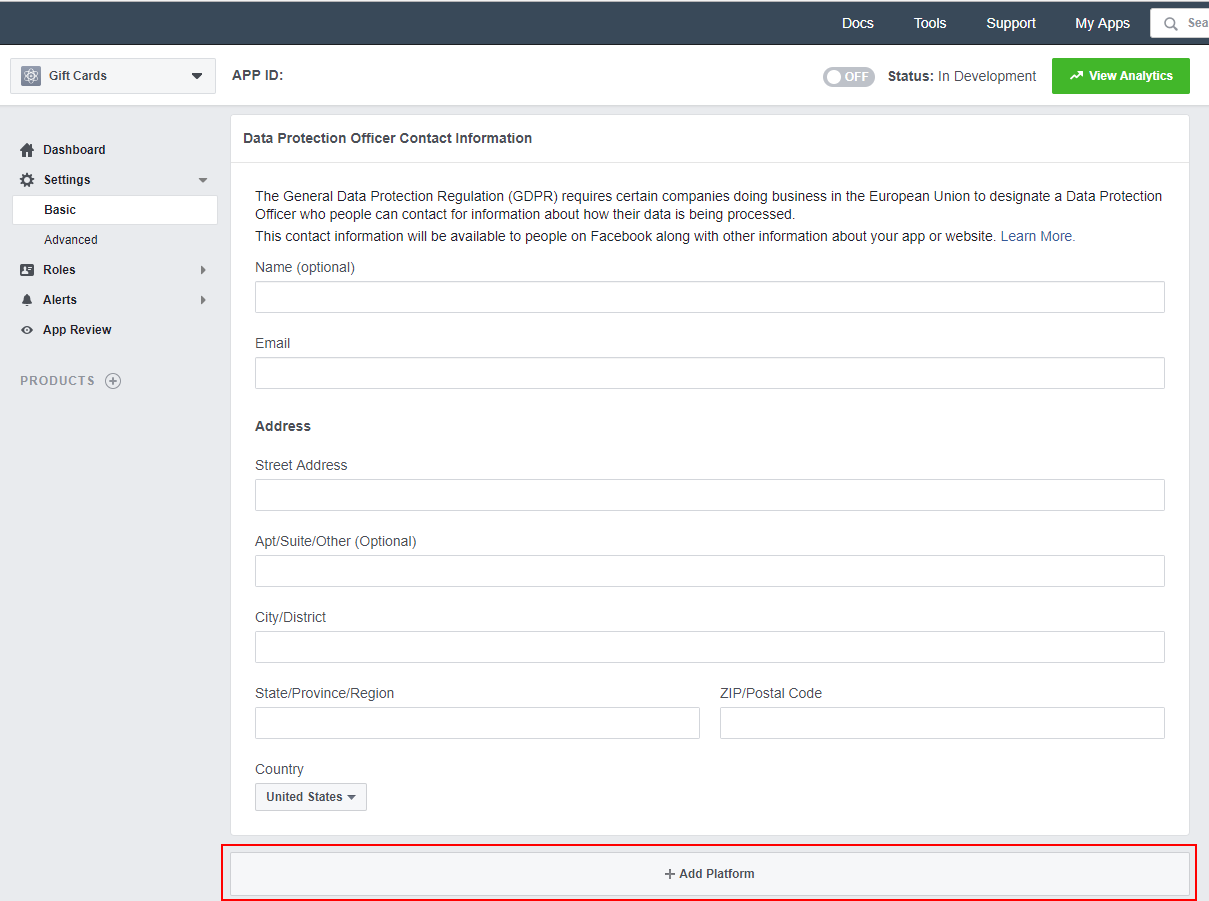Image resolution: width=1209 pixels, height=901 pixels.
Task: Click the App Review eye icon
Action: pos(27,330)
